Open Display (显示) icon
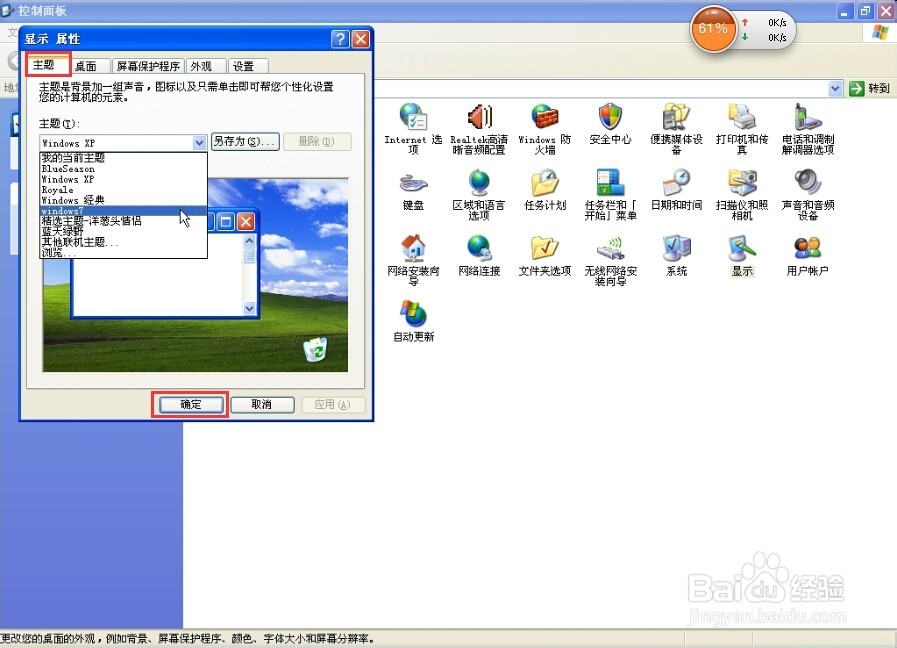Screen dimensions: 897x648 click(742, 248)
